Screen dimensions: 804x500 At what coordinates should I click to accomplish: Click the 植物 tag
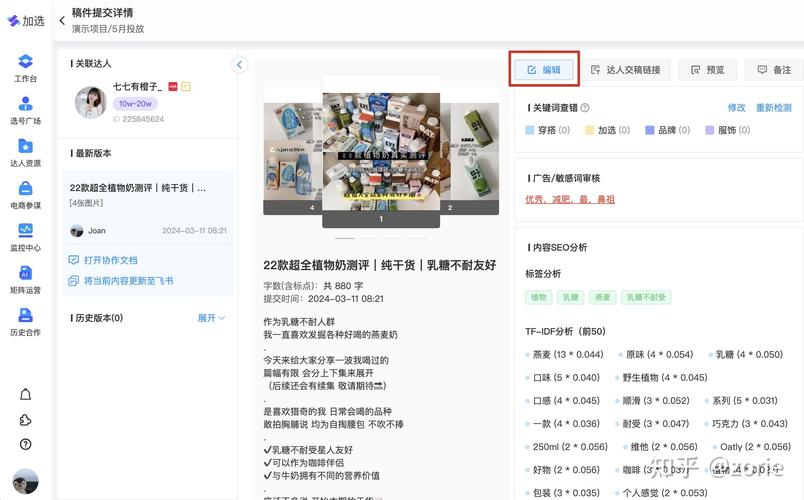538,297
